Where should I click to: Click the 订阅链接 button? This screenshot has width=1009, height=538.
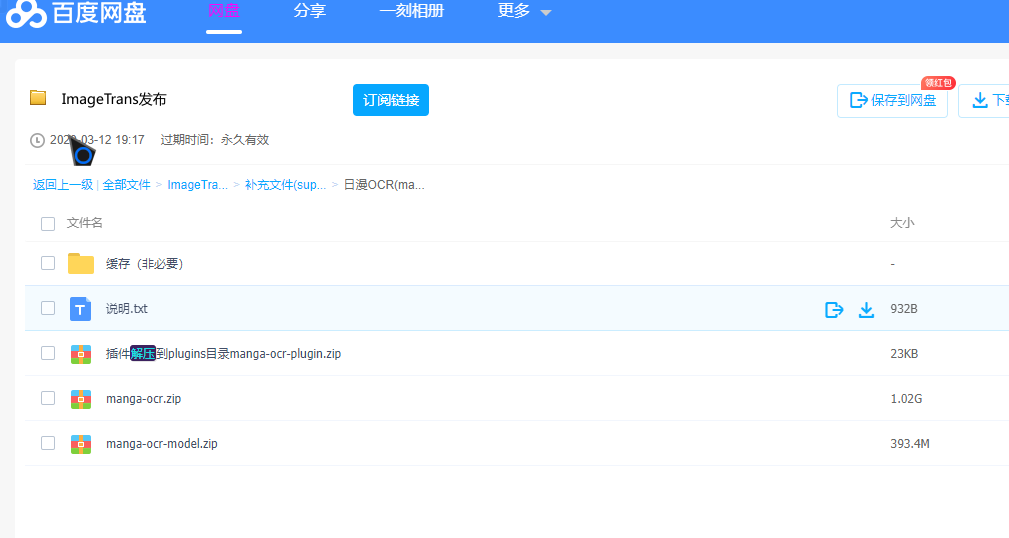tap(391, 100)
